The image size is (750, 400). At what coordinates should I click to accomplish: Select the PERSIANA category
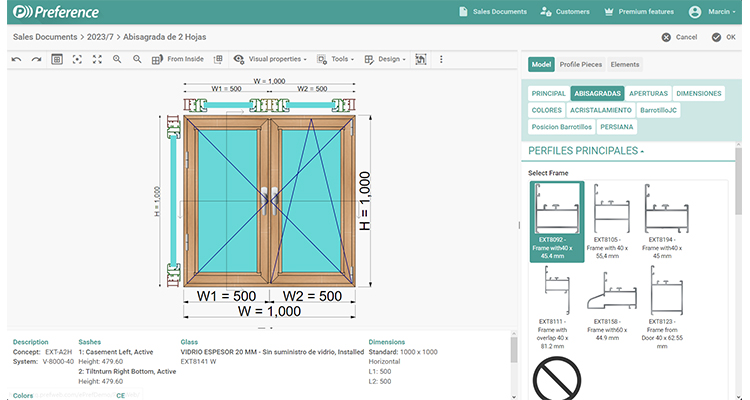click(x=617, y=127)
